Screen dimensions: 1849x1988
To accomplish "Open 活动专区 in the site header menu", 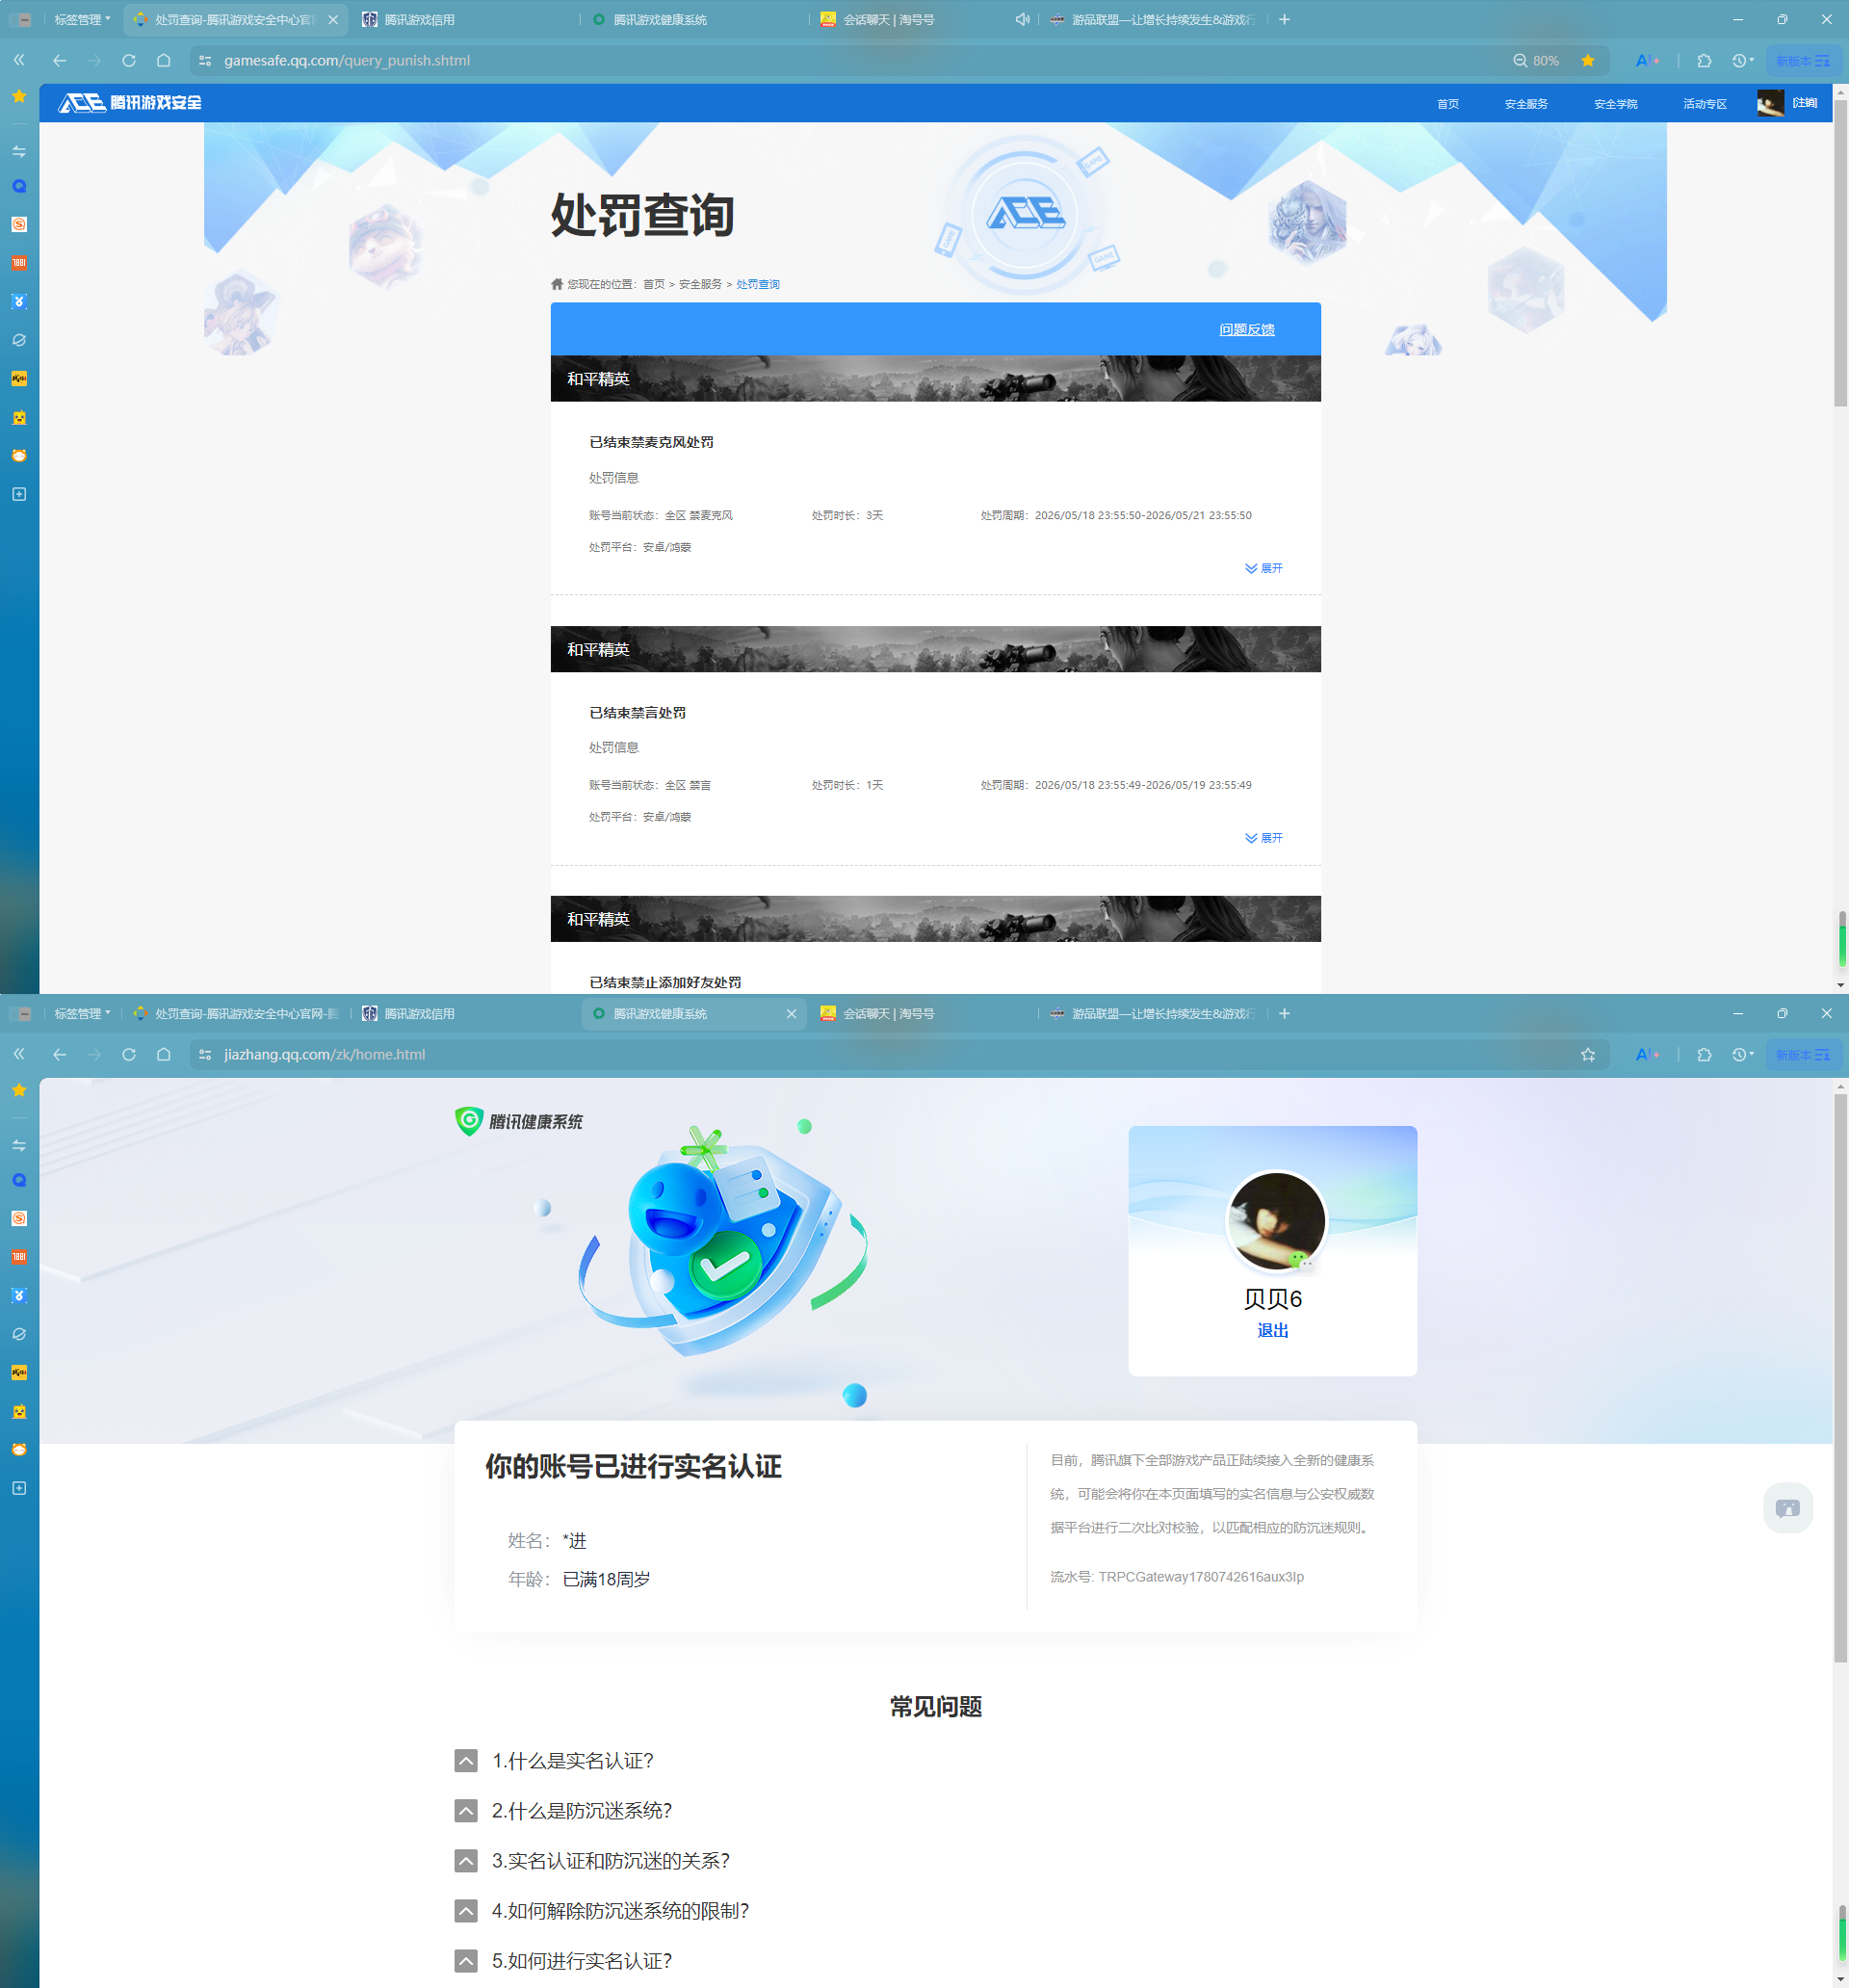I will (1705, 104).
